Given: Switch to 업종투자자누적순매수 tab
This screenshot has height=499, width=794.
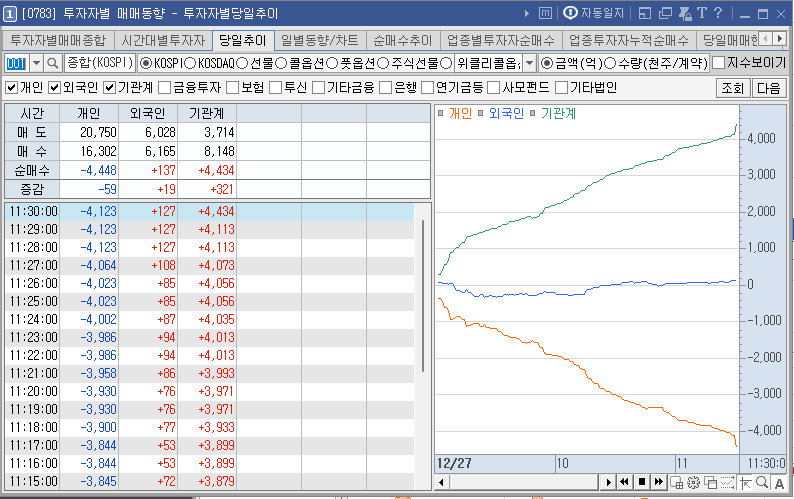Looking at the screenshot, I should click(x=629, y=40).
